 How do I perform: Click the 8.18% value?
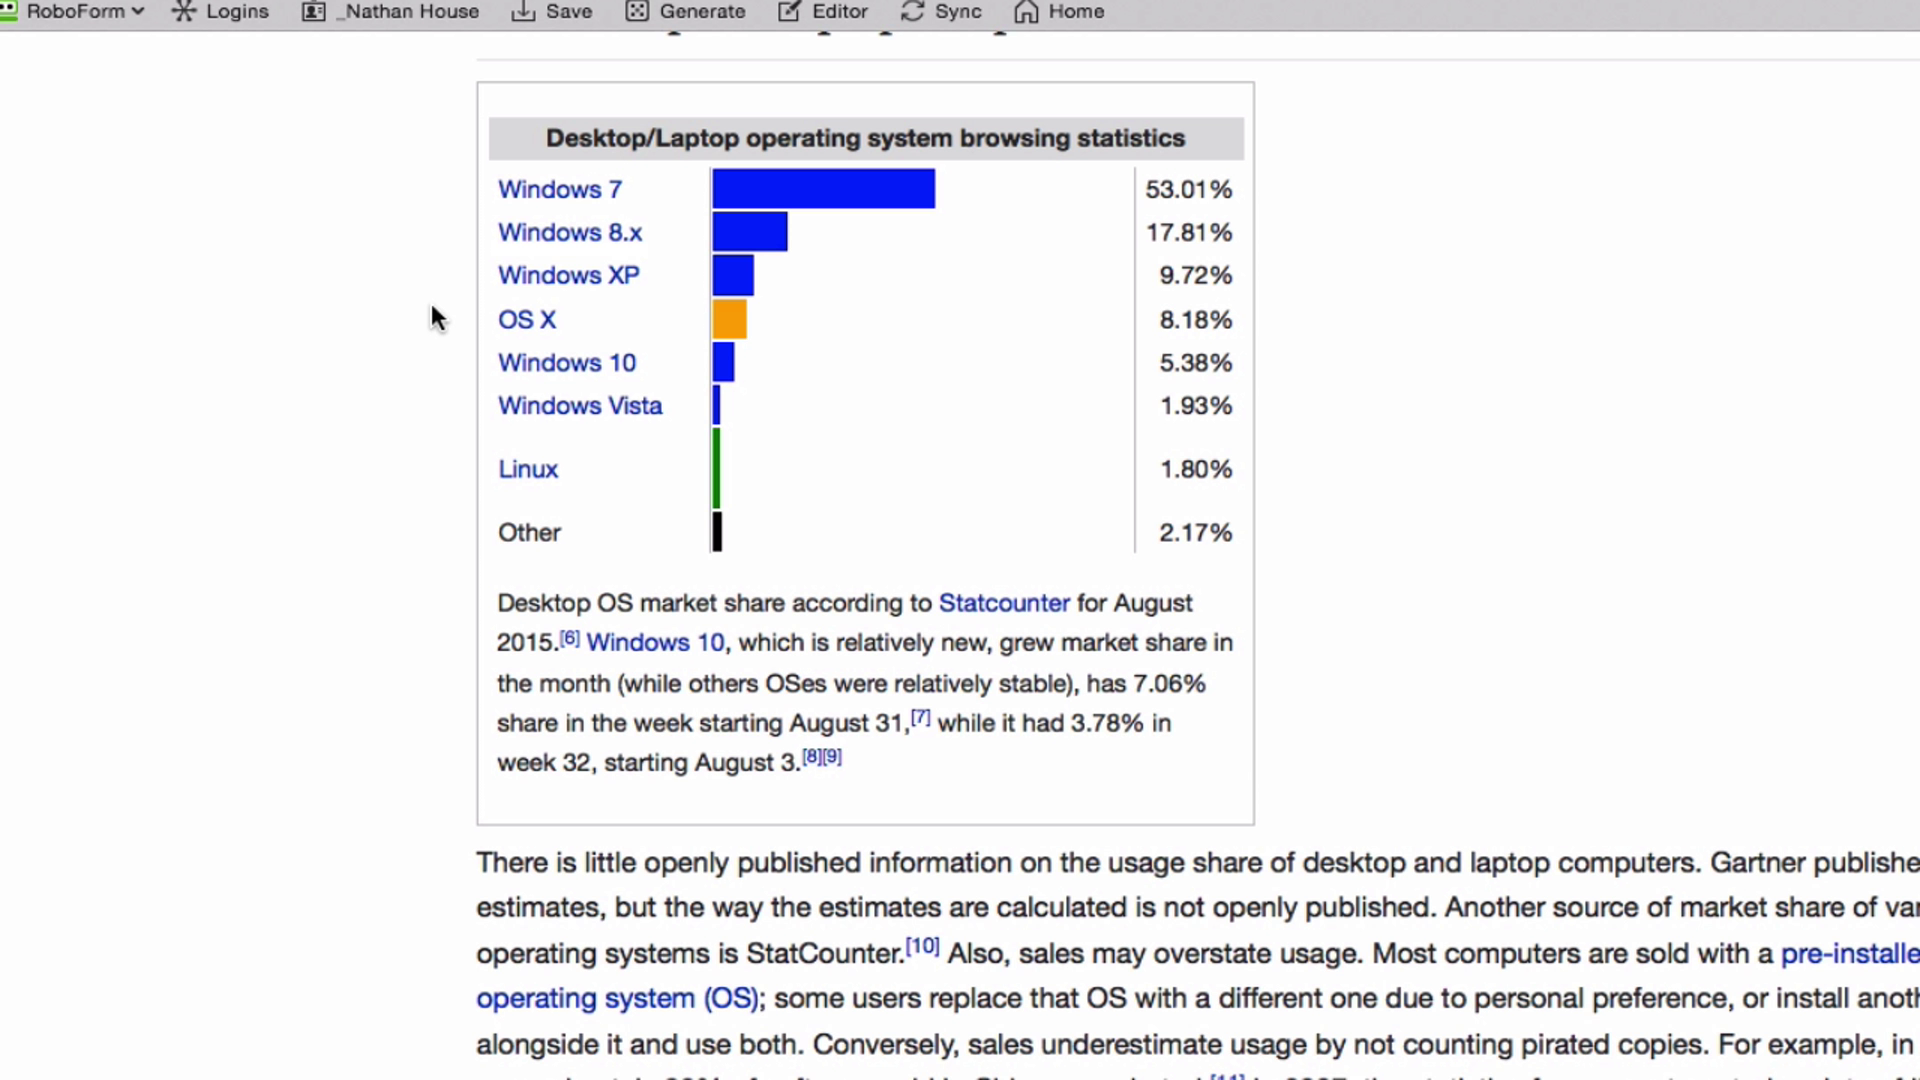pos(1196,320)
